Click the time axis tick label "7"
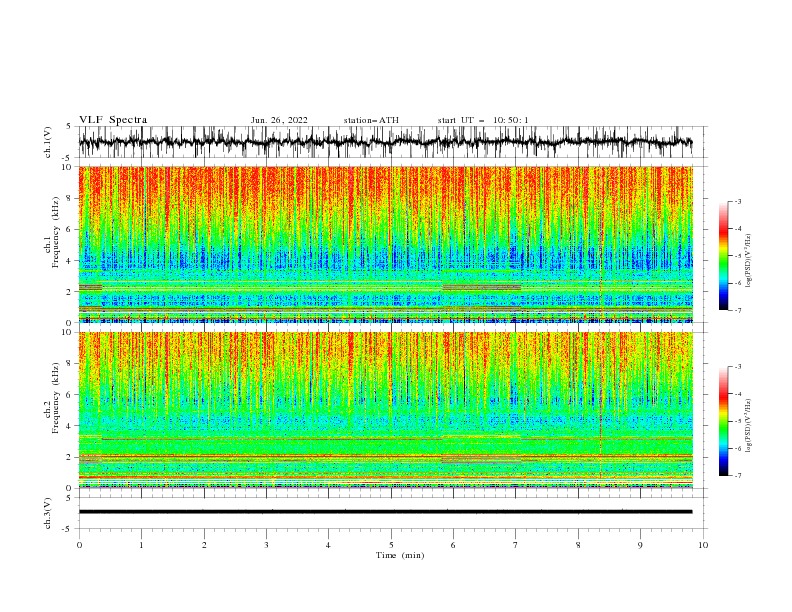792x612 pixels. [516, 545]
